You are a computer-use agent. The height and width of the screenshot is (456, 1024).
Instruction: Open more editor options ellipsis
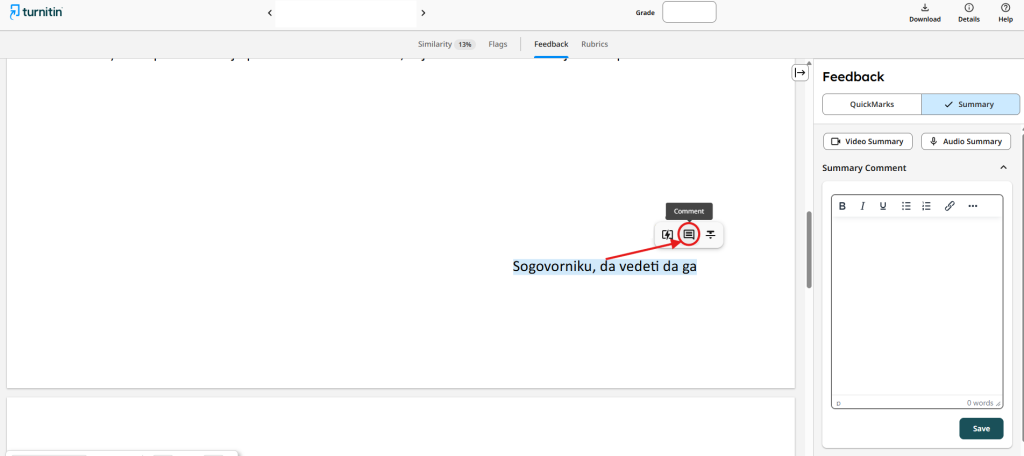point(972,206)
